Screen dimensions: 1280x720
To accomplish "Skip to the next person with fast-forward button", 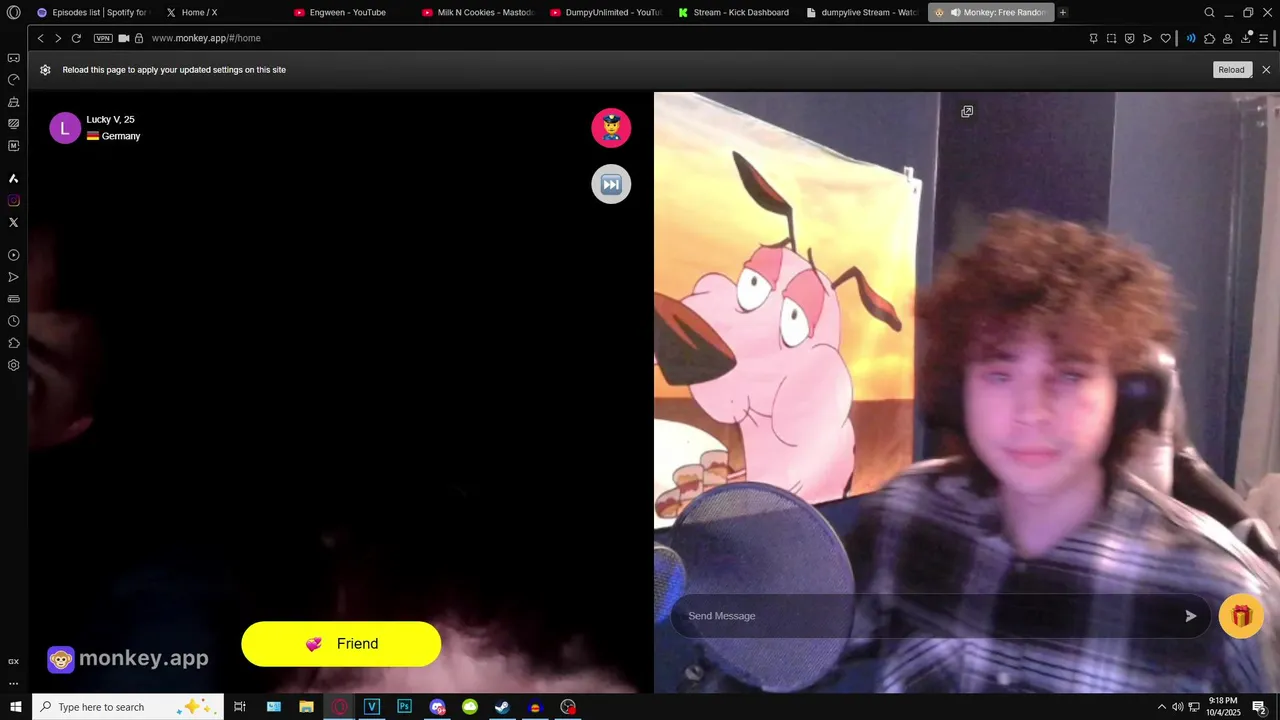I will pyautogui.click(x=611, y=184).
